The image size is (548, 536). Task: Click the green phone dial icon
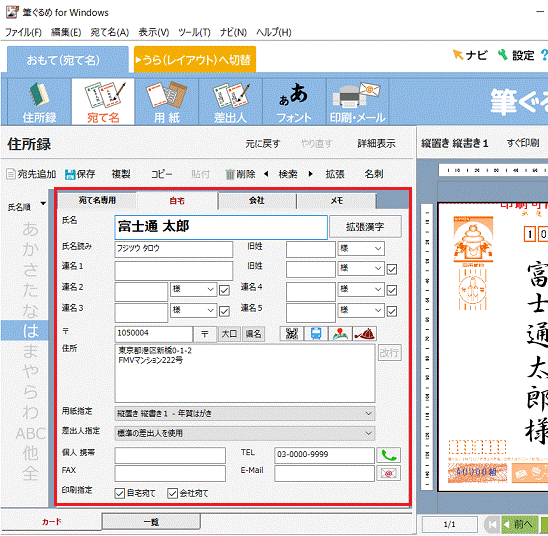click(x=389, y=455)
